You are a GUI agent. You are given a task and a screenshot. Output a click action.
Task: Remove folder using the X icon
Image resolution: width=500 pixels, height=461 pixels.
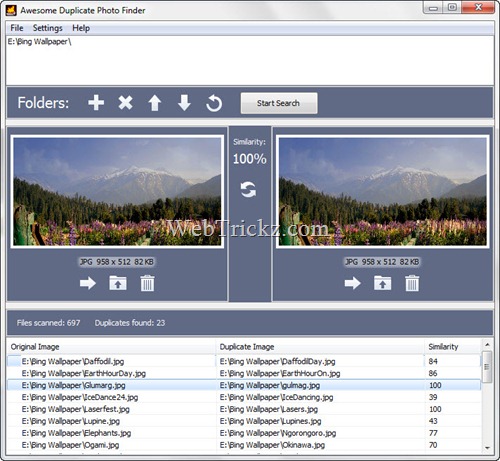(125, 103)
